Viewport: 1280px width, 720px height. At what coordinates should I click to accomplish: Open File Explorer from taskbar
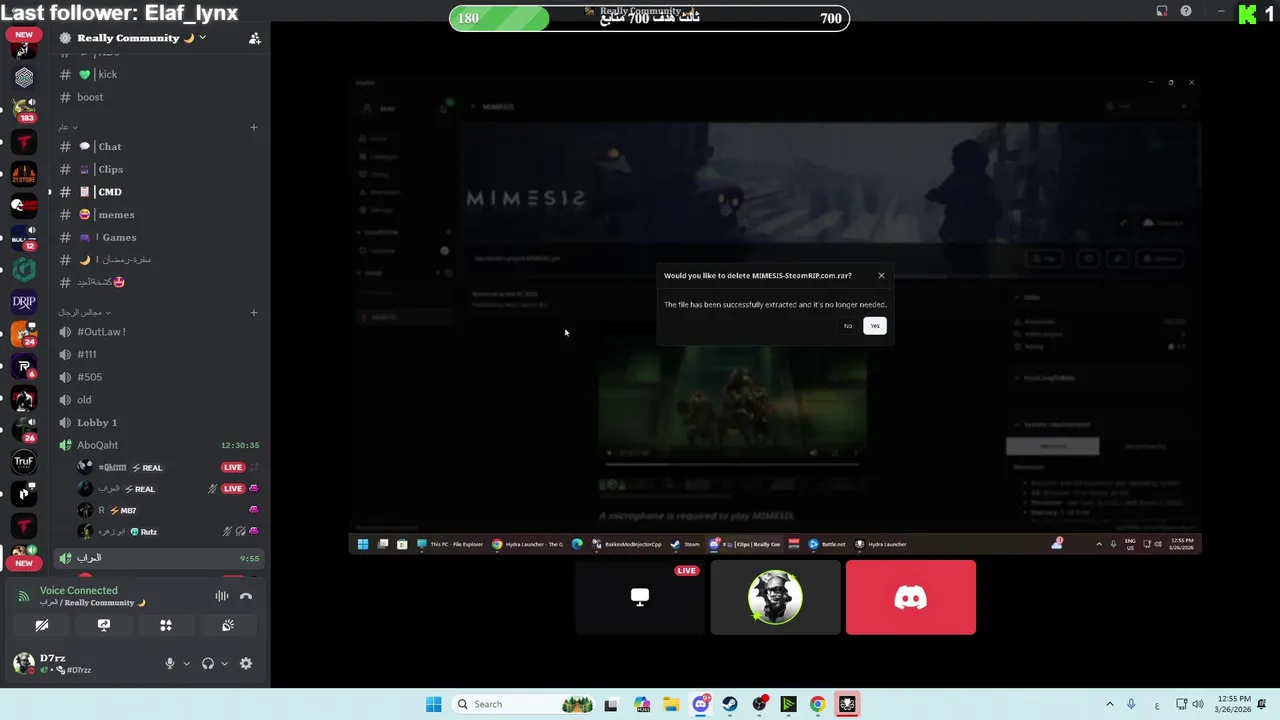(671, 704)
